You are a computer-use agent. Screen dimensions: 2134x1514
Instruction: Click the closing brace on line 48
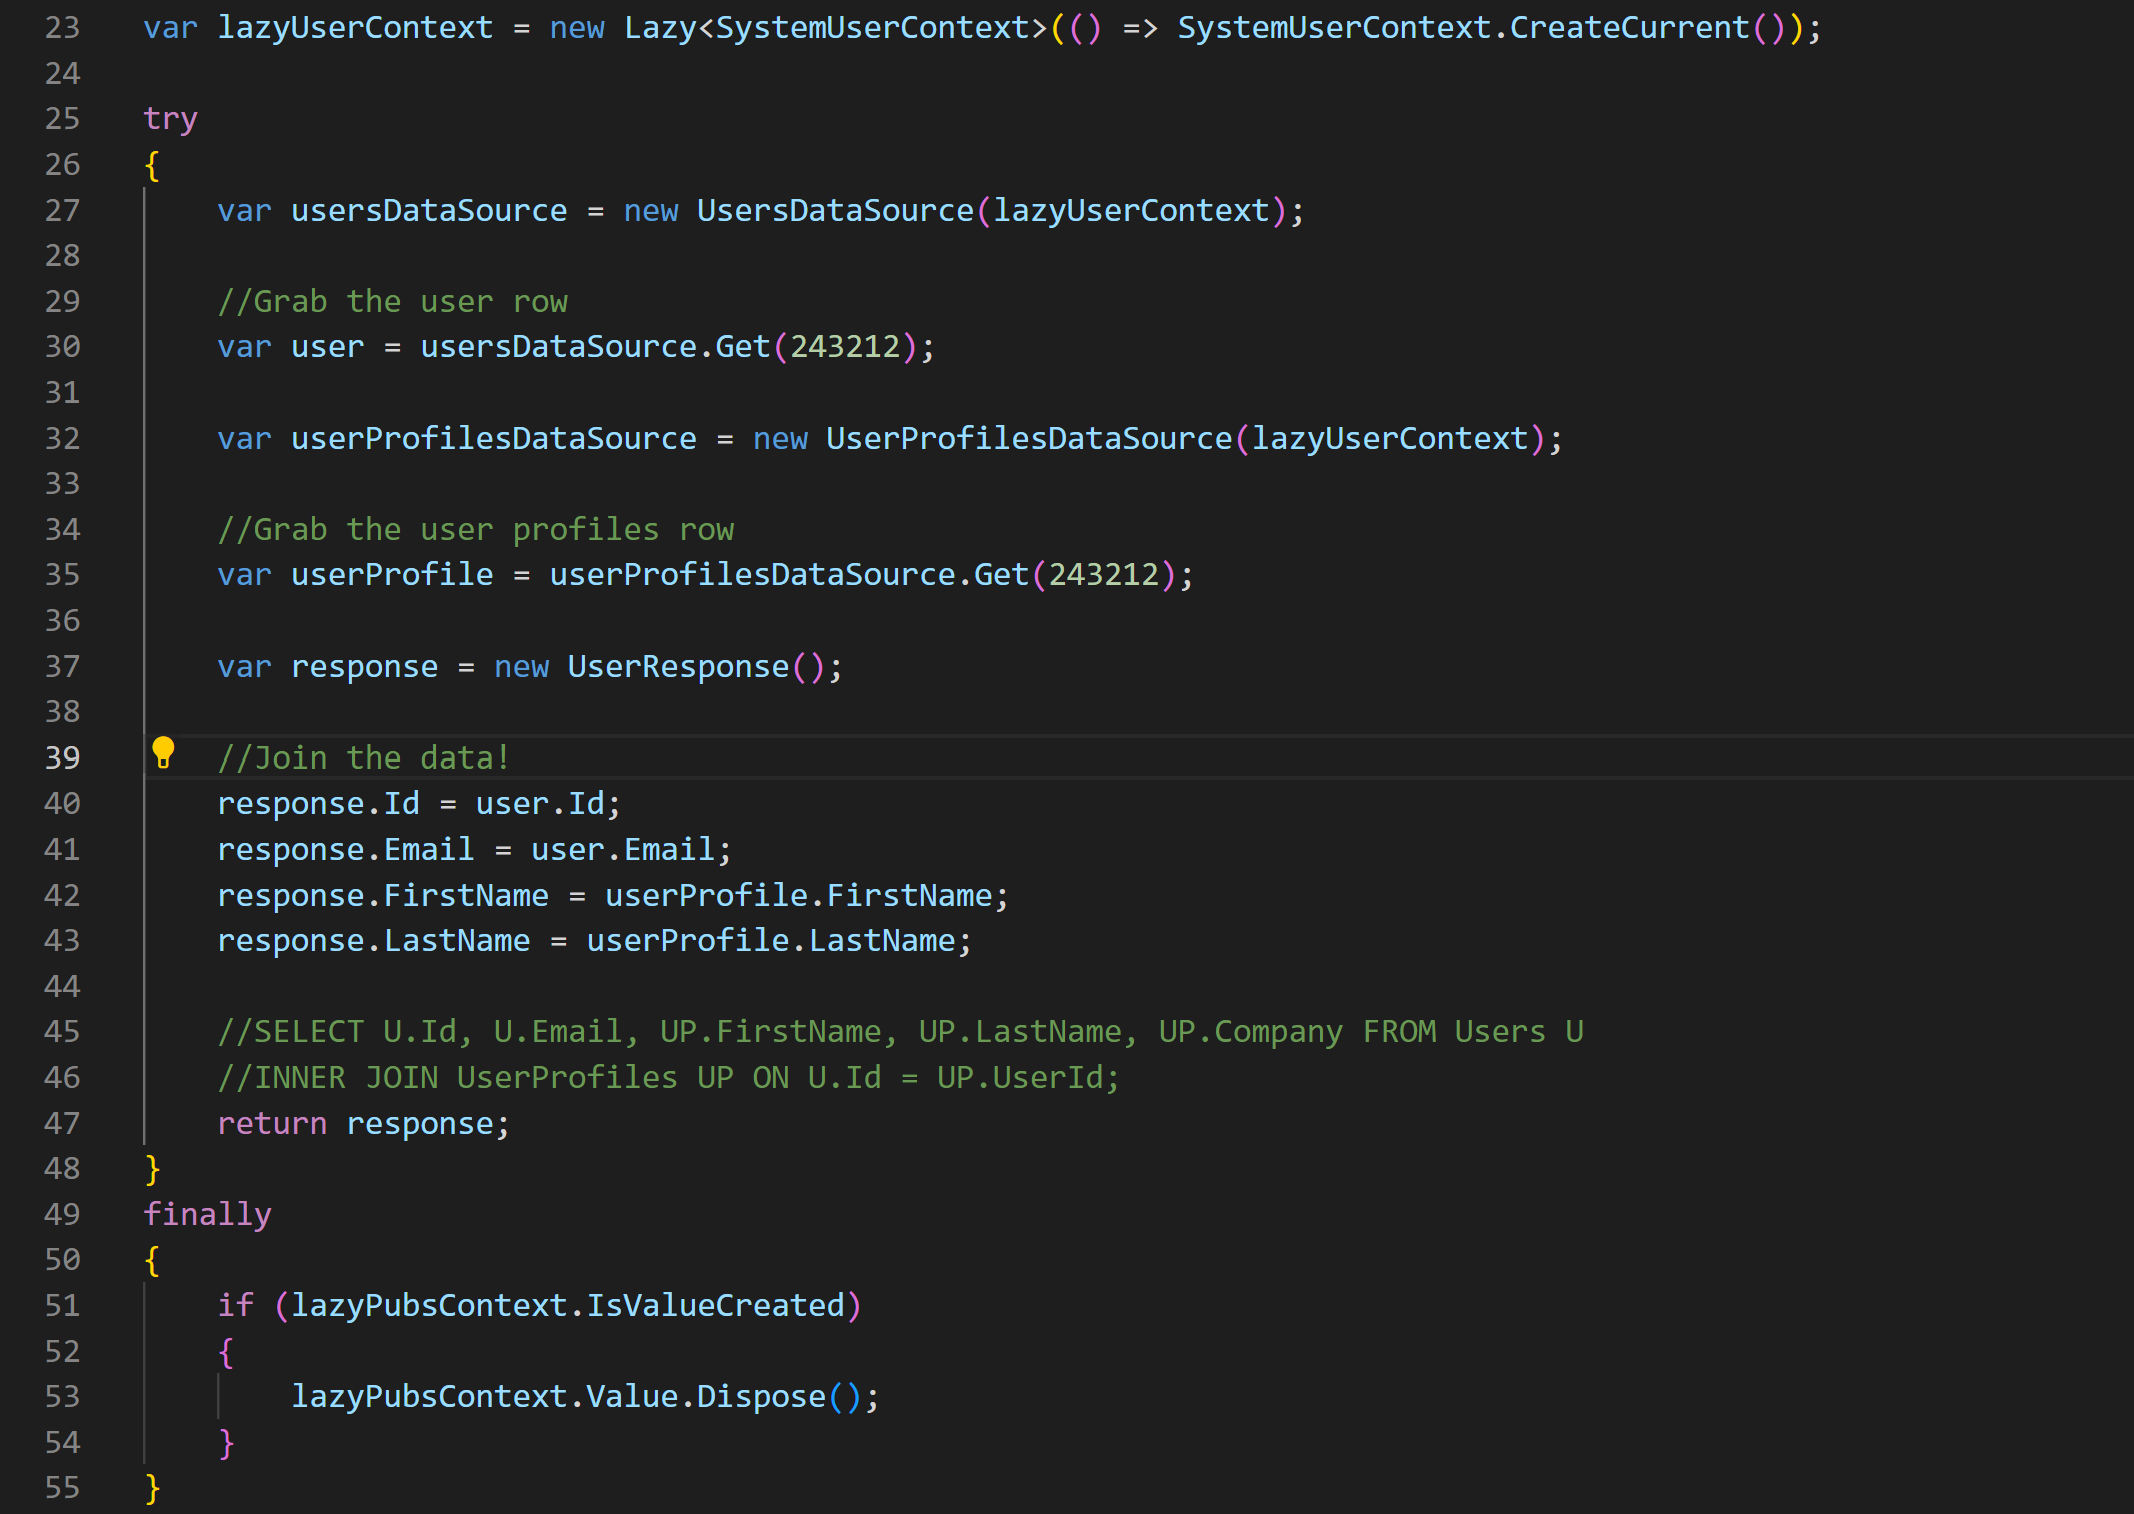point(152,1169)
